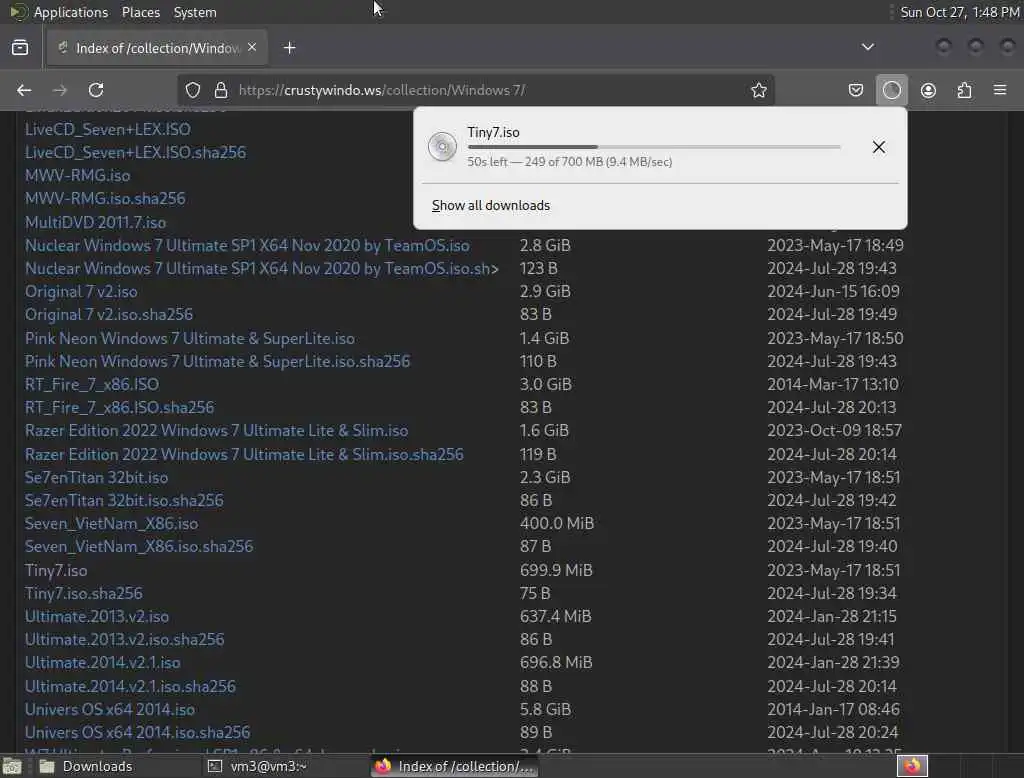1024x778 pixels.
Task: Open Razer Edition 2022 Slim.iso.sha256 link
Action: coord(244,455)
